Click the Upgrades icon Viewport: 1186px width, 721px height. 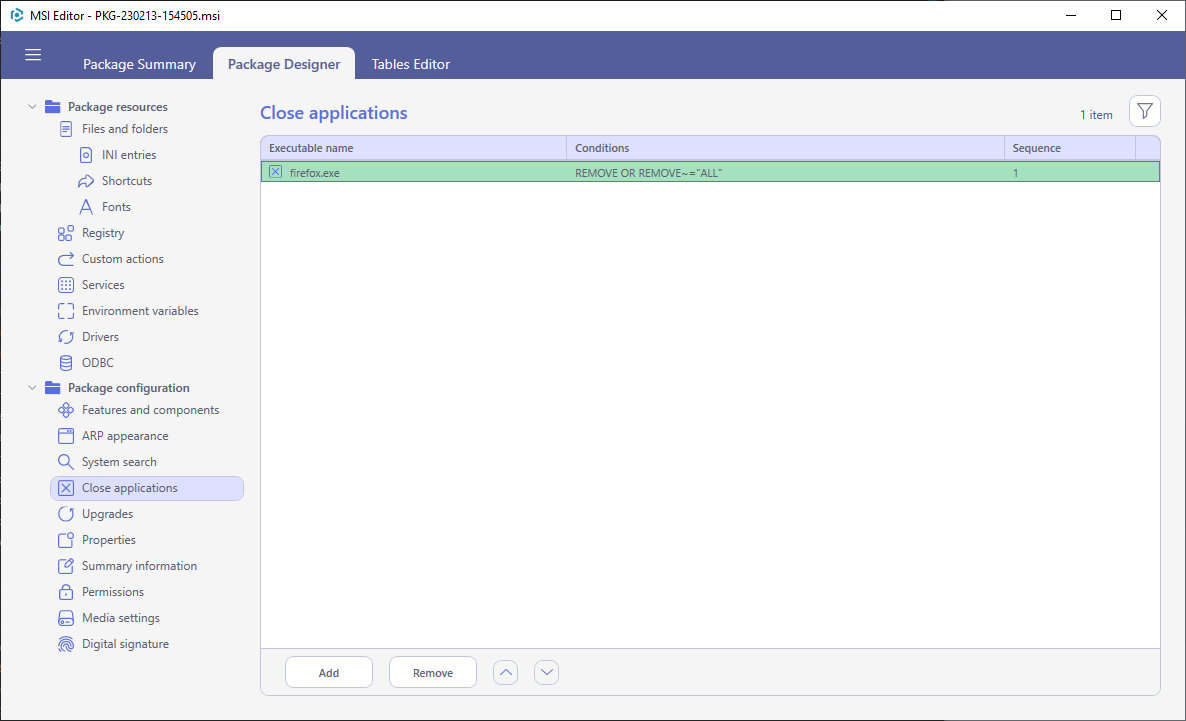point(66,514)
